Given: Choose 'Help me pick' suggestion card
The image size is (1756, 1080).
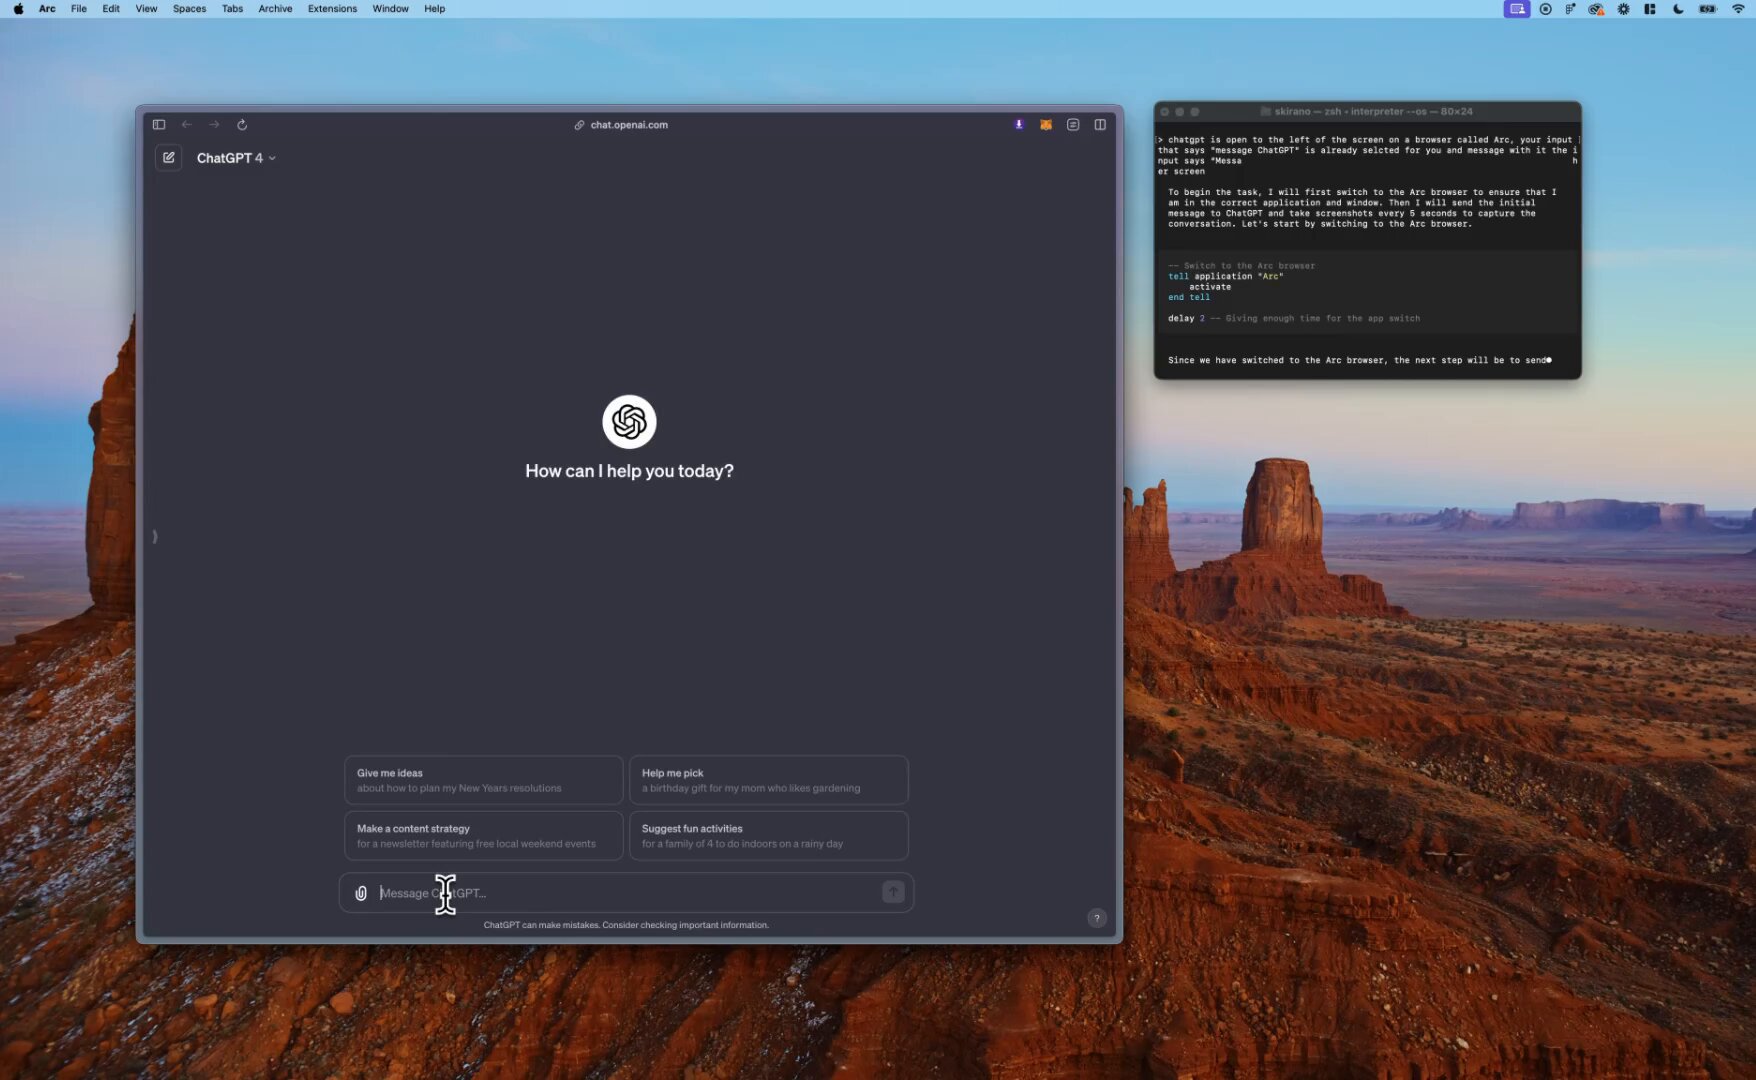Looking at the screenshot, I should click(768, 780).
